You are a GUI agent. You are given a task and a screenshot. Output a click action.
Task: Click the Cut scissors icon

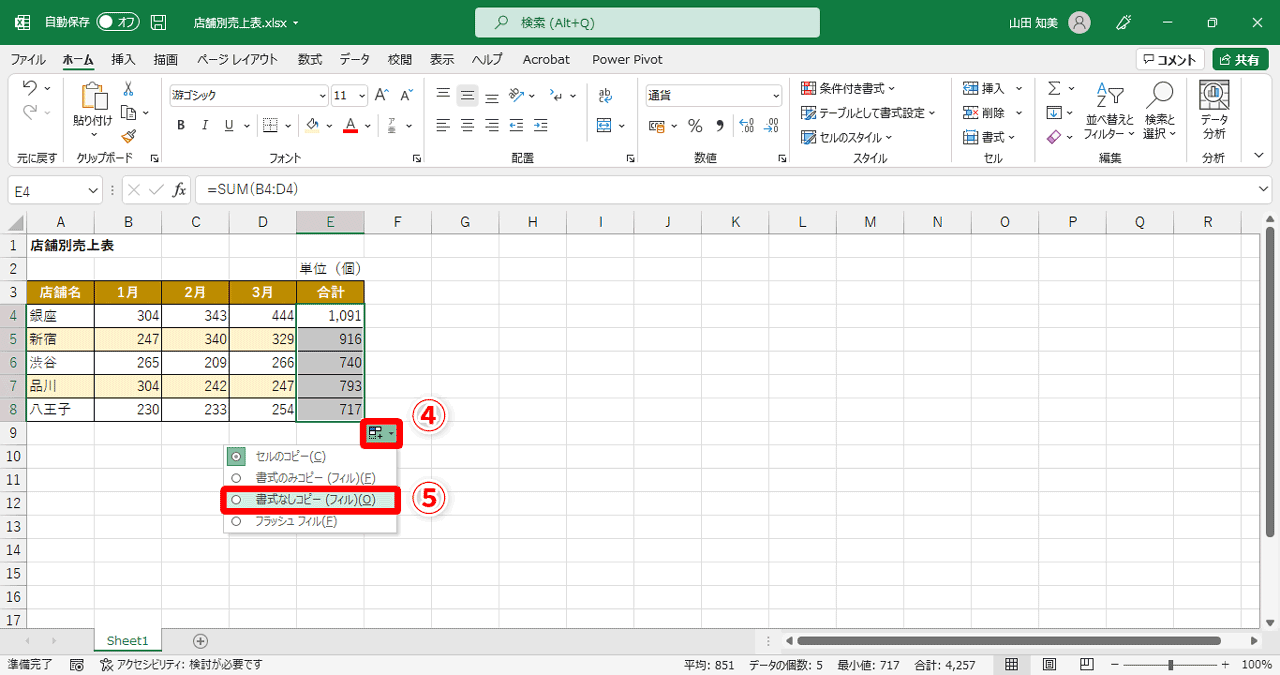[x=128, y=89]
